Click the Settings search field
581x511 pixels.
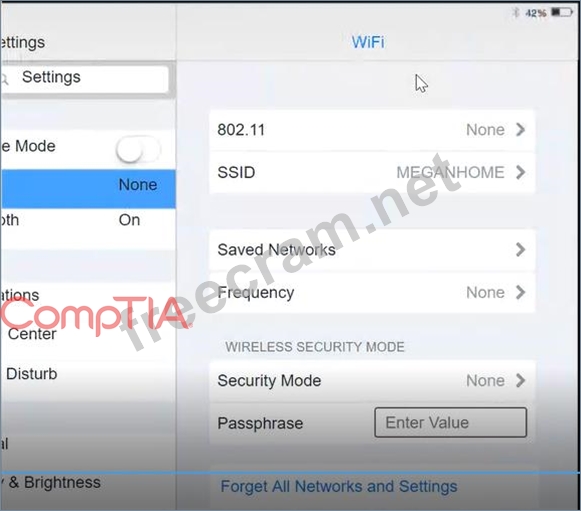coord(84,79)
